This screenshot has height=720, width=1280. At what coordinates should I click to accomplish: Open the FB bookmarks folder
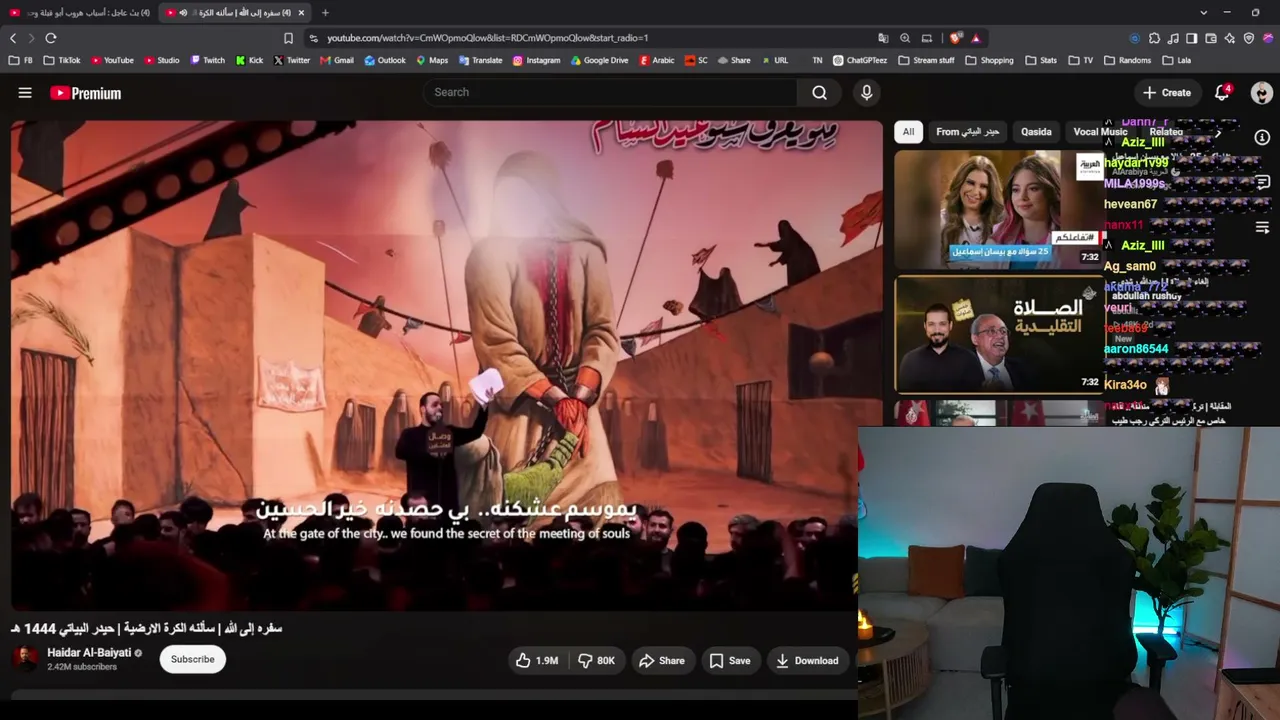pos(21,60)
